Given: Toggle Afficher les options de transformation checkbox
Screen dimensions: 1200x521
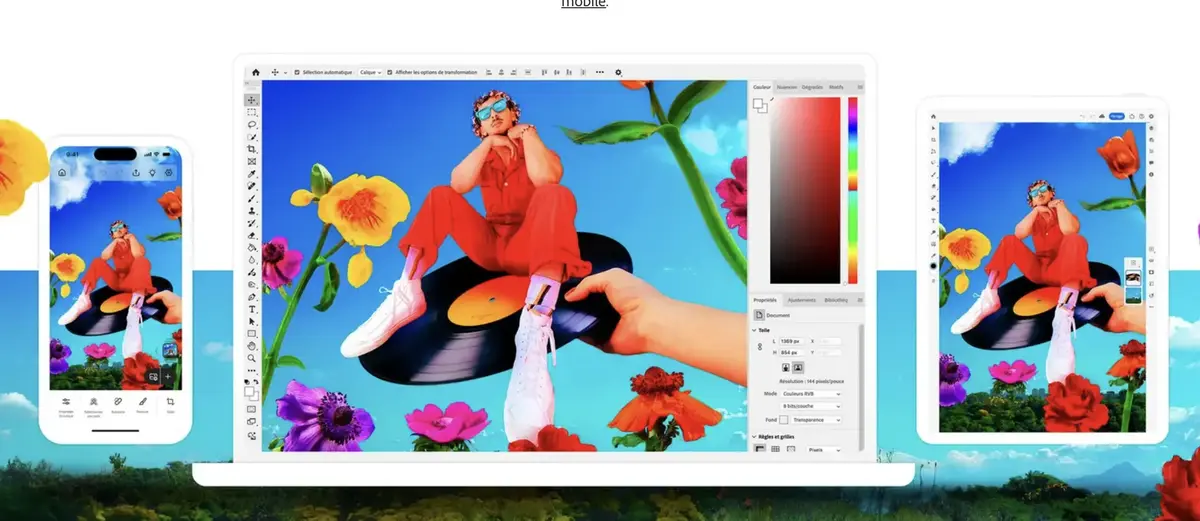Looking at the screenshot, I should (x=390, y=72).
